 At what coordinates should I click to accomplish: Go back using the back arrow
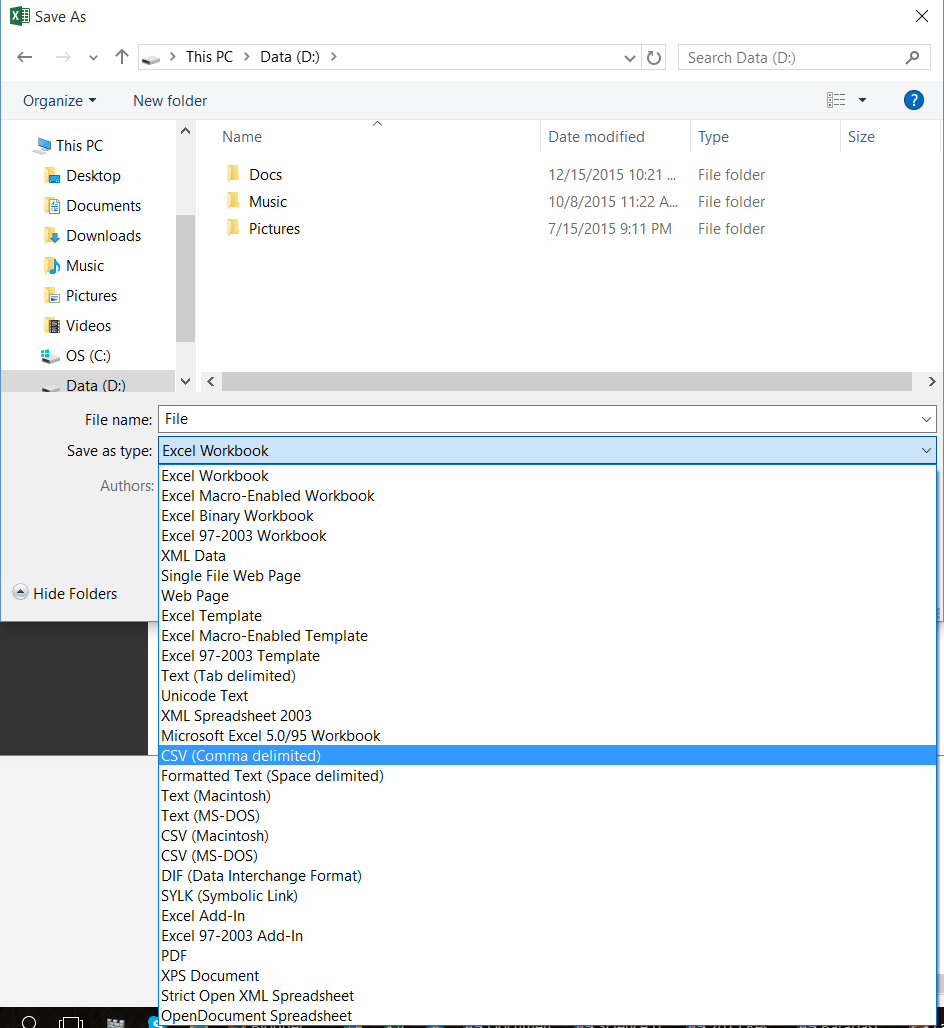pyautogui.click(x=25, y=57)
